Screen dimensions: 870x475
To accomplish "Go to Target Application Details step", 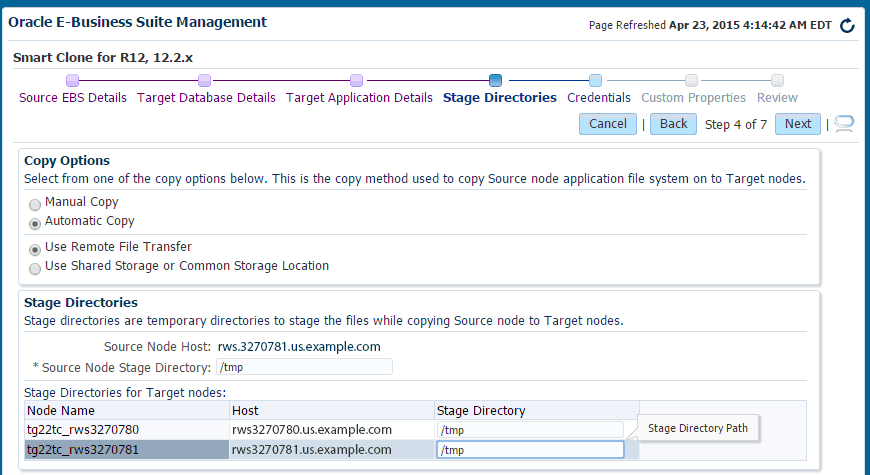I will point(359,98).
